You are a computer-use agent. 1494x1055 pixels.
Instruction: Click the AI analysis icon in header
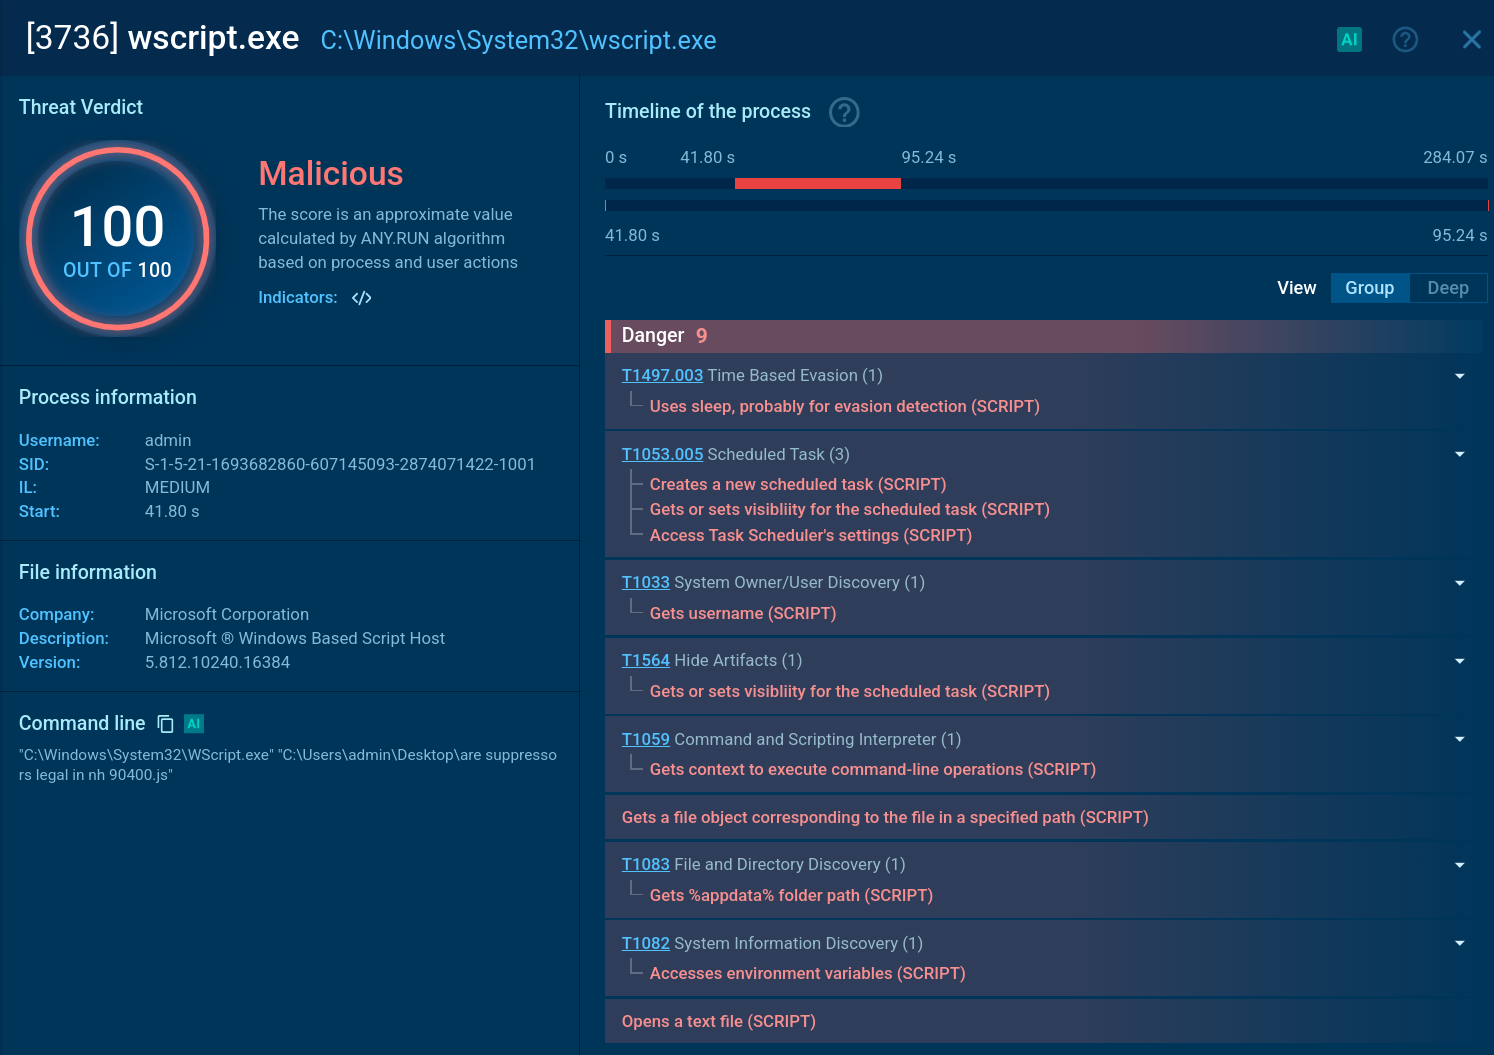pos(1349,40)
